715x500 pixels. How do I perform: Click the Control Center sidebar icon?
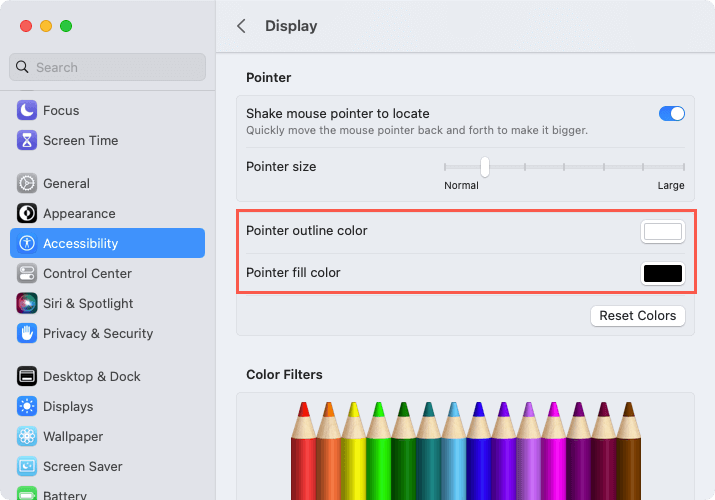27,273
